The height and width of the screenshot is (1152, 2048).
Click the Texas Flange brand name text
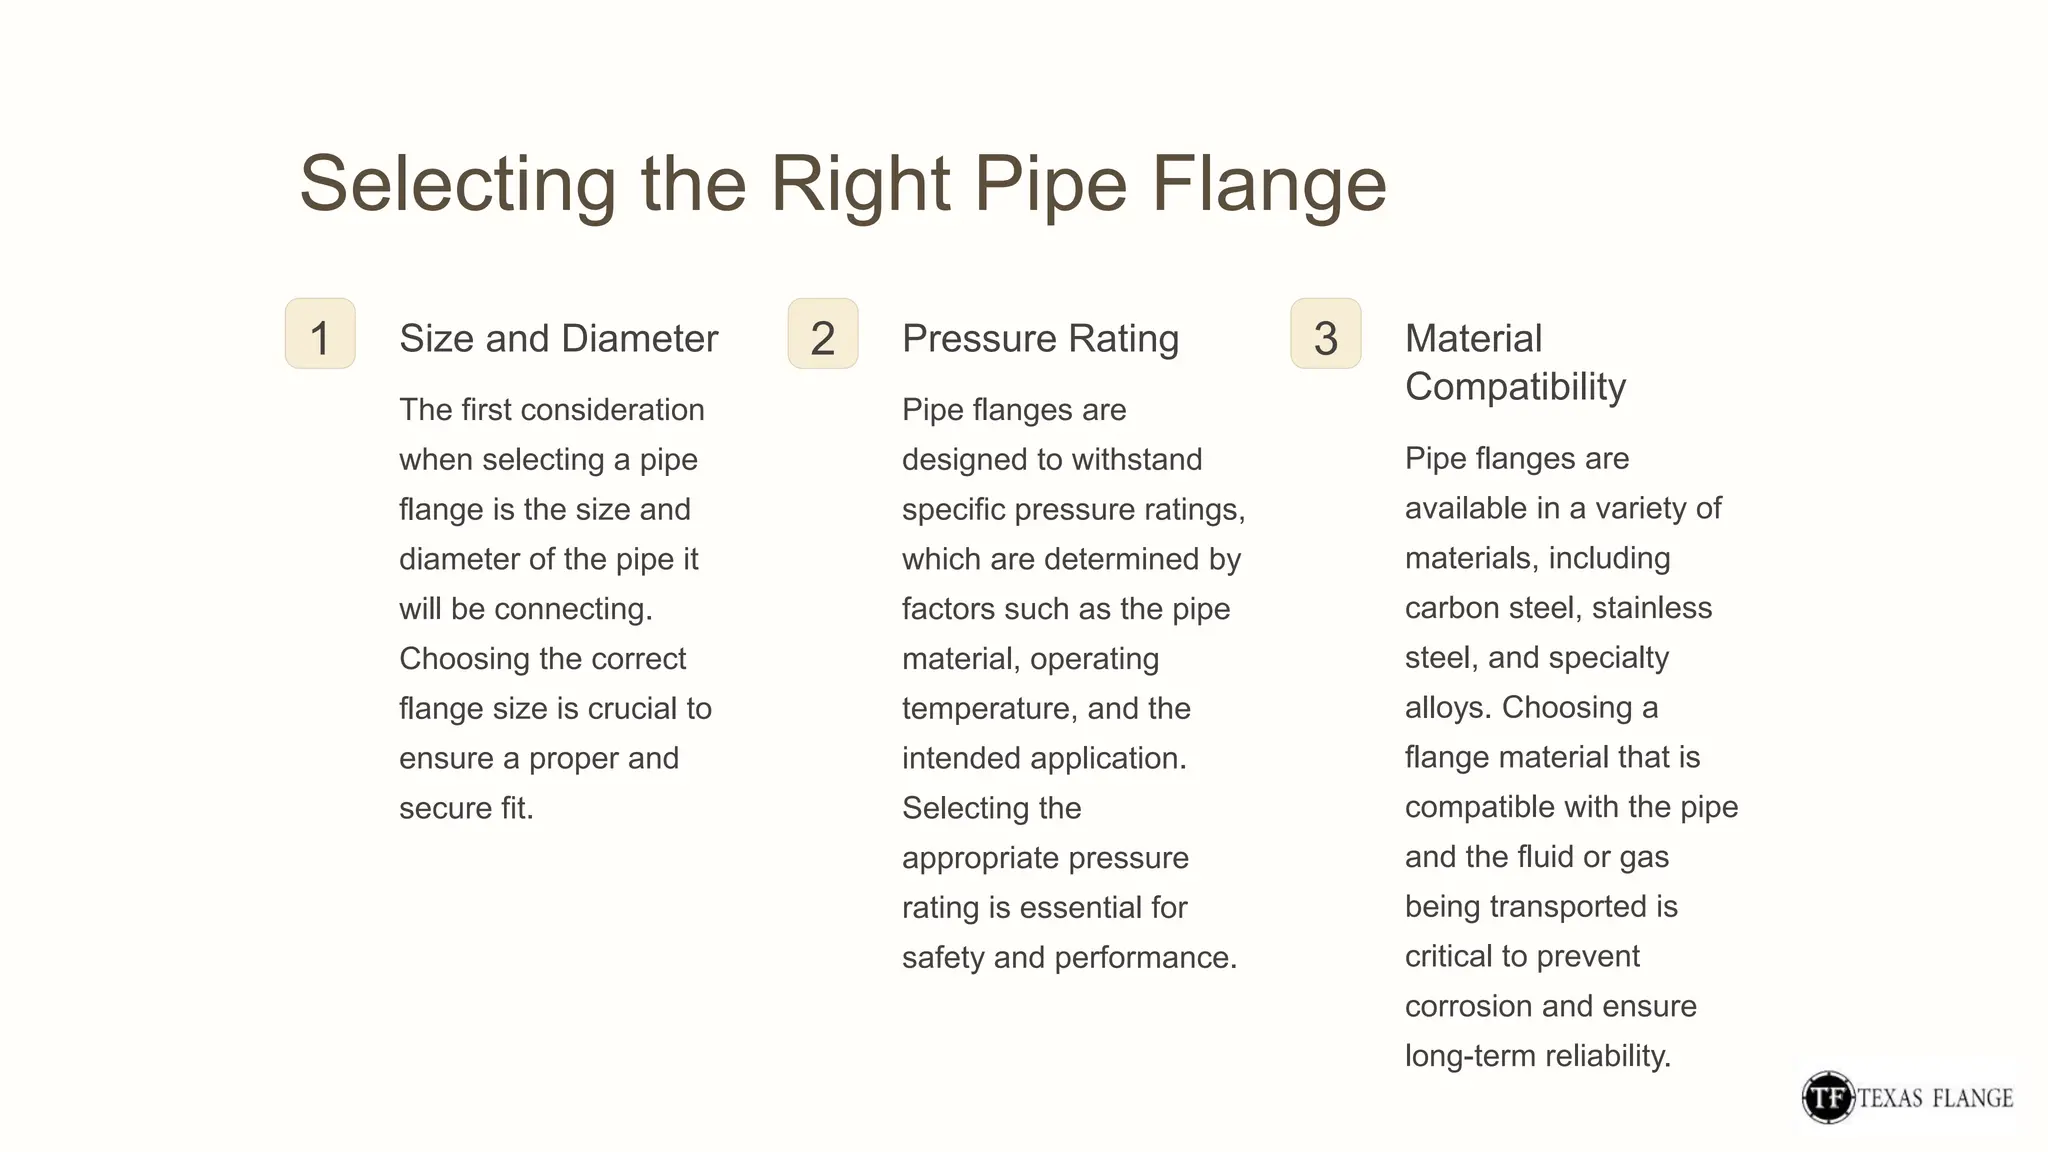click(x=1935, y=1098)
